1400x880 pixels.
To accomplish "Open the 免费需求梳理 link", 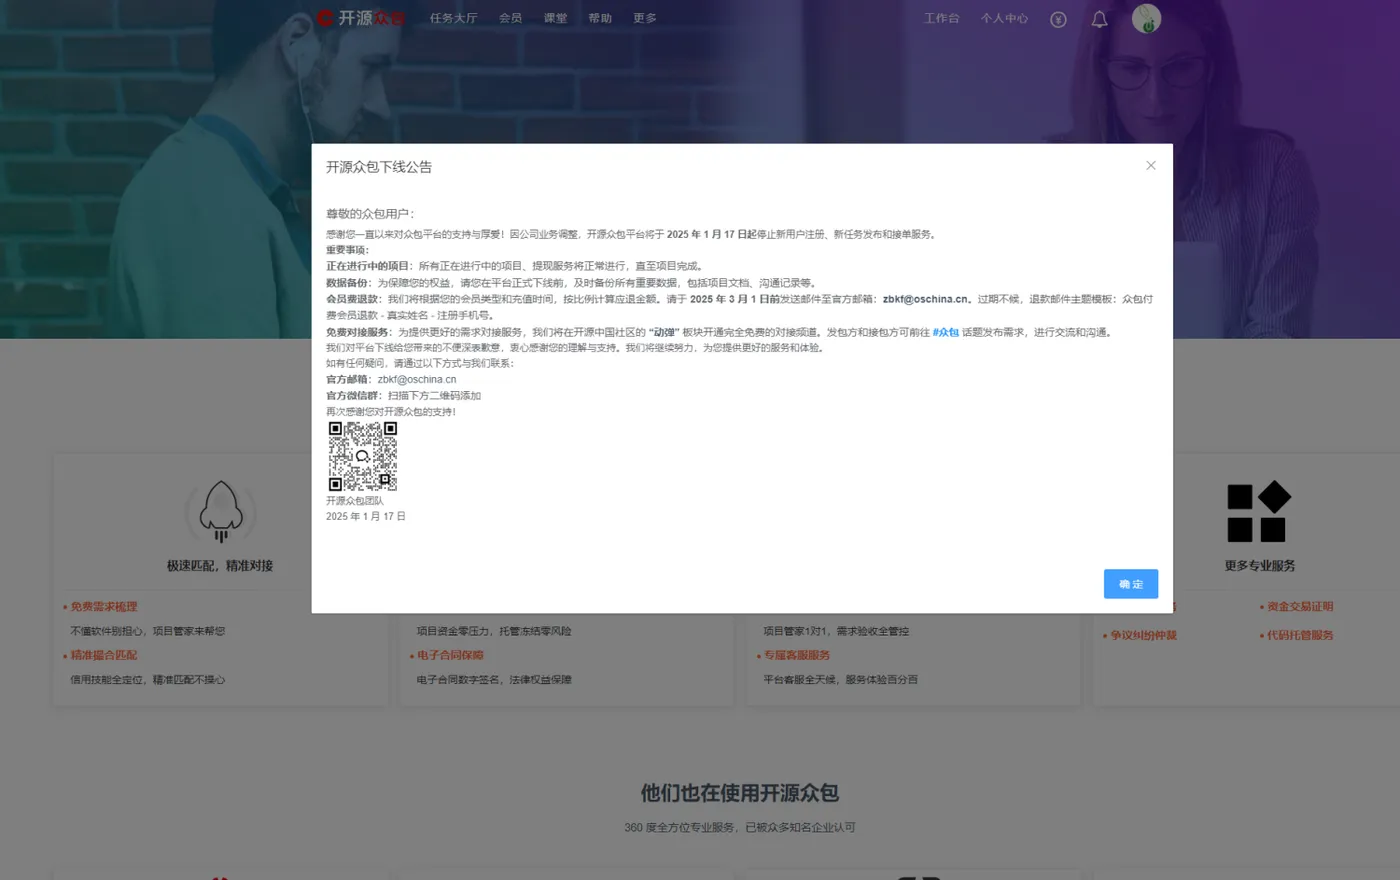I will (x=104, y=607).
